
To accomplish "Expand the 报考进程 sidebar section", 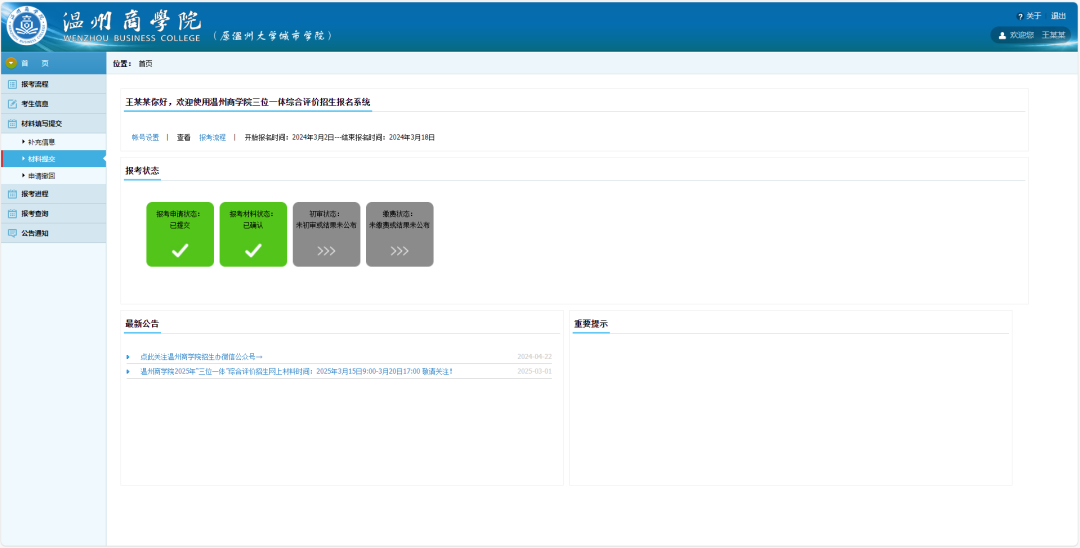I will coord(35,194).
